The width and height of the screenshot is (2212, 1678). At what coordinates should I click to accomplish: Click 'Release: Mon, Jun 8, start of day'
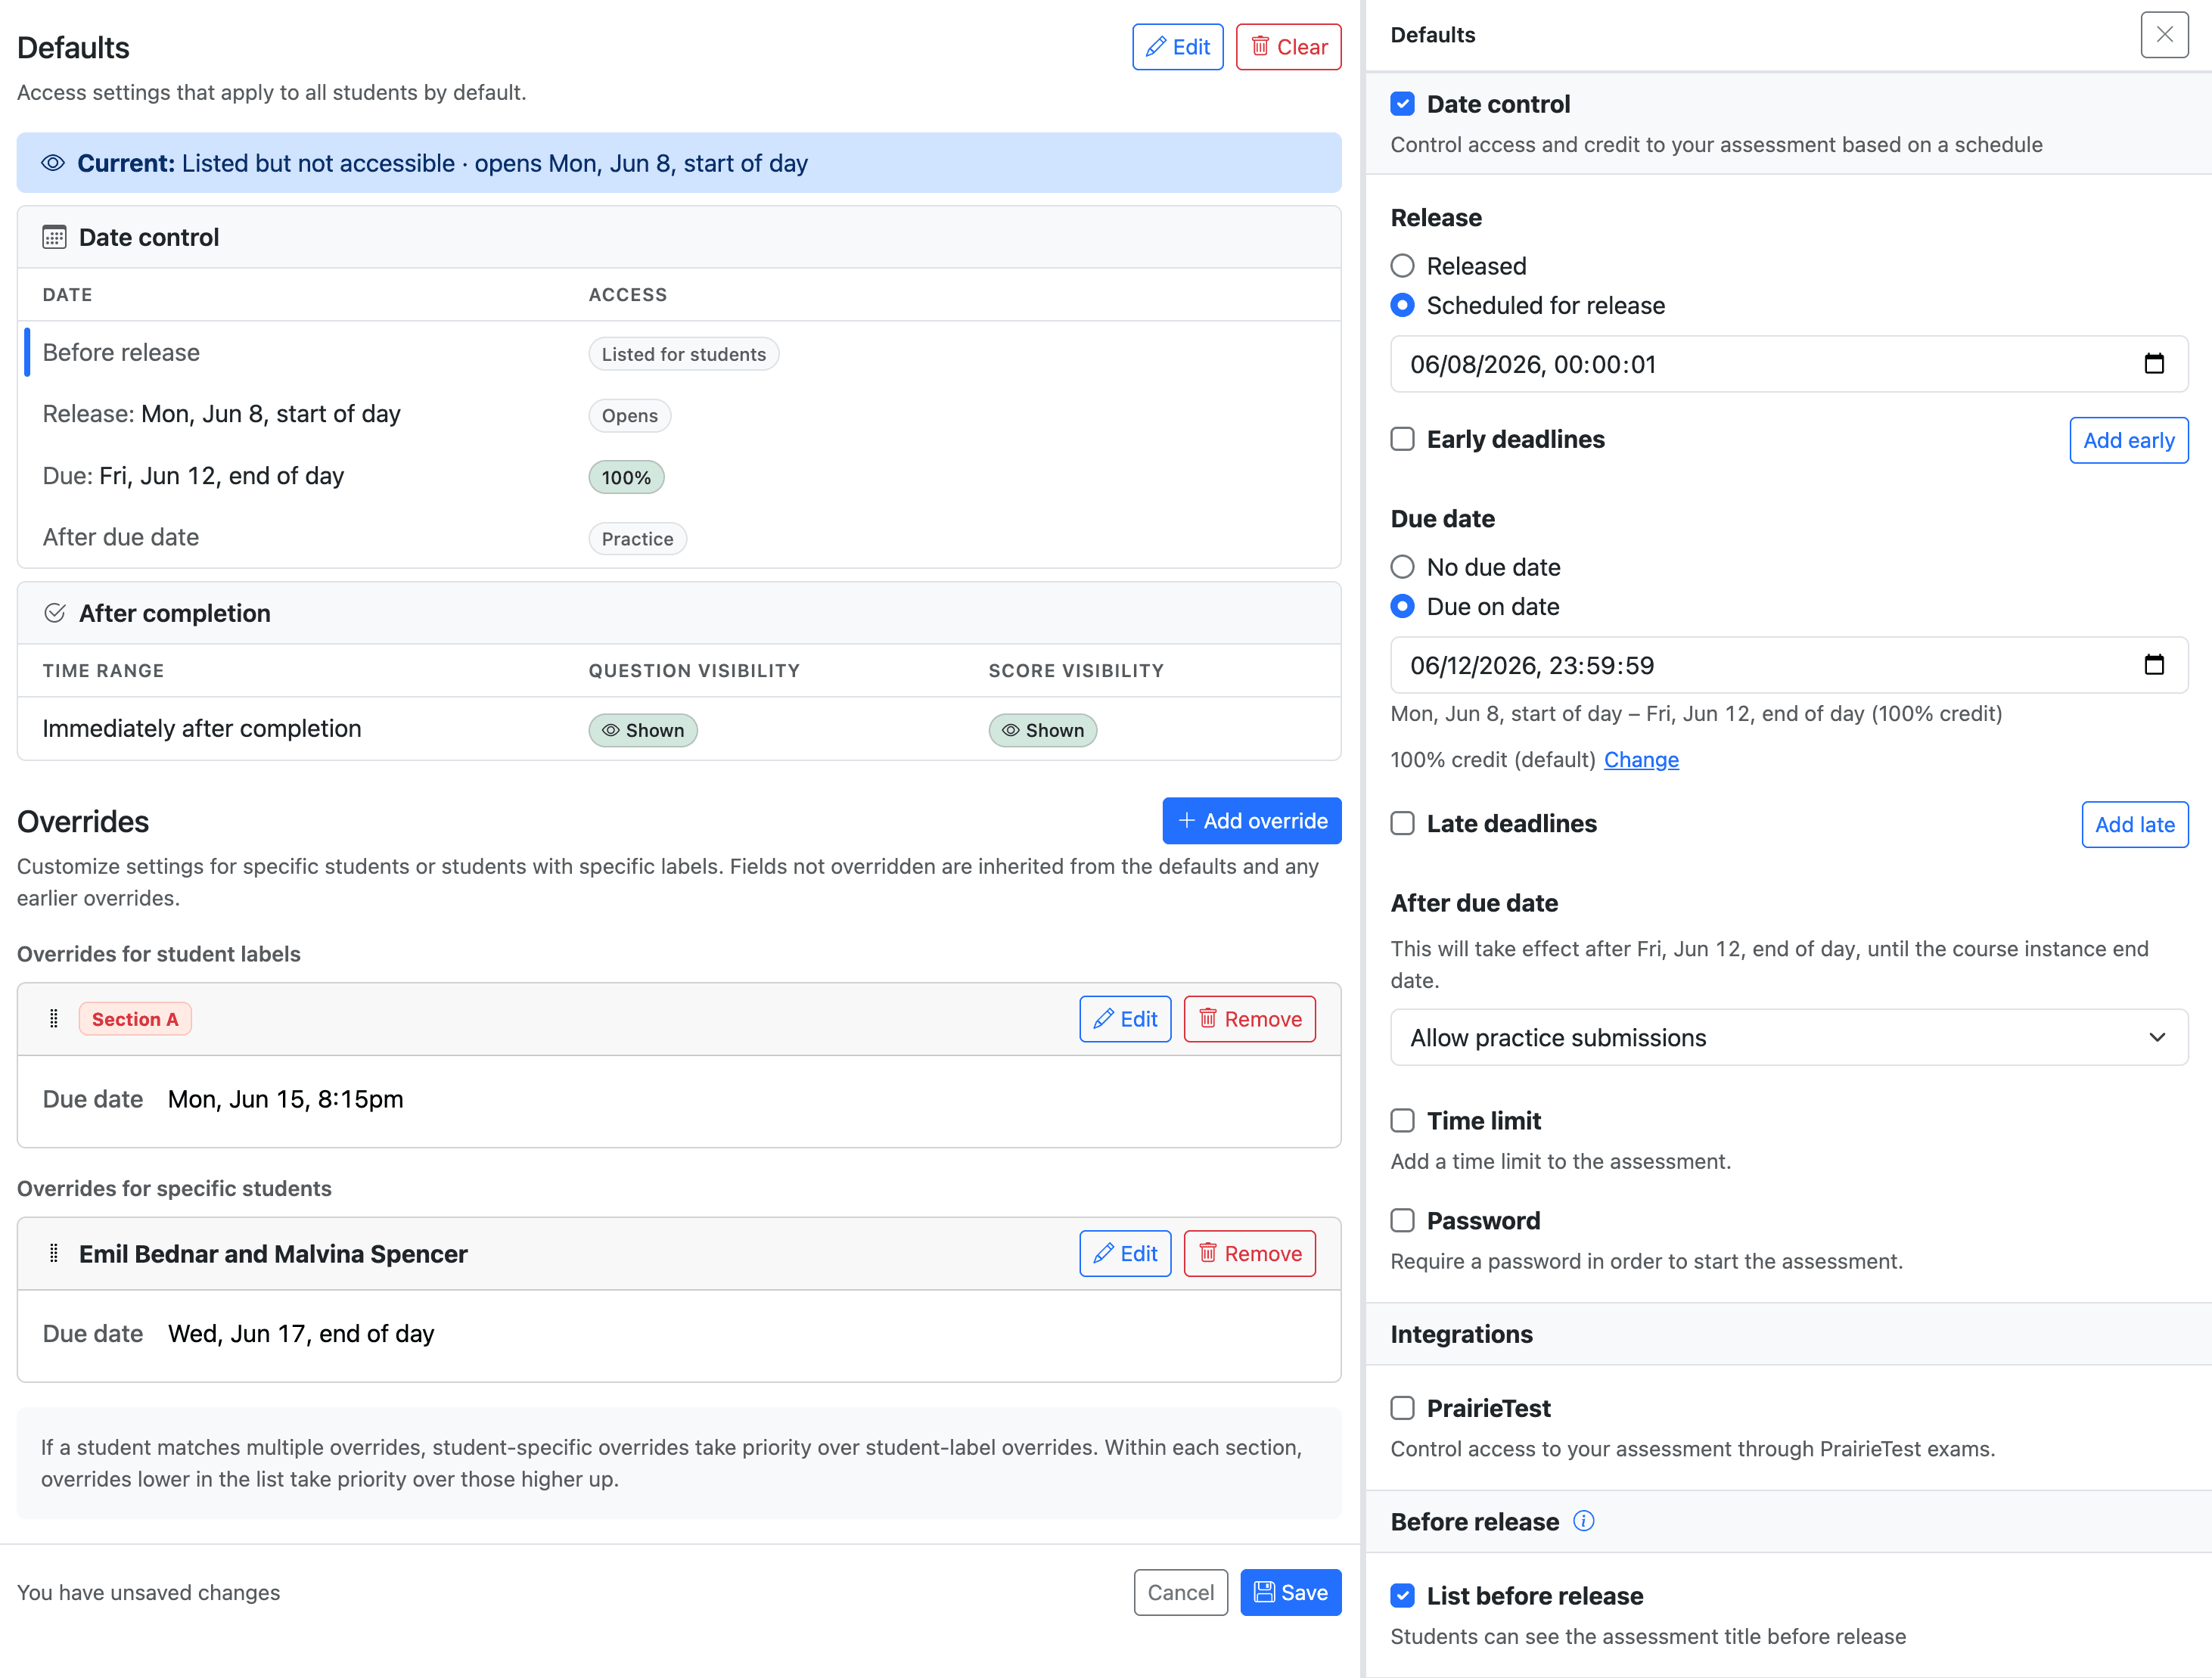[x=221, y=414]
